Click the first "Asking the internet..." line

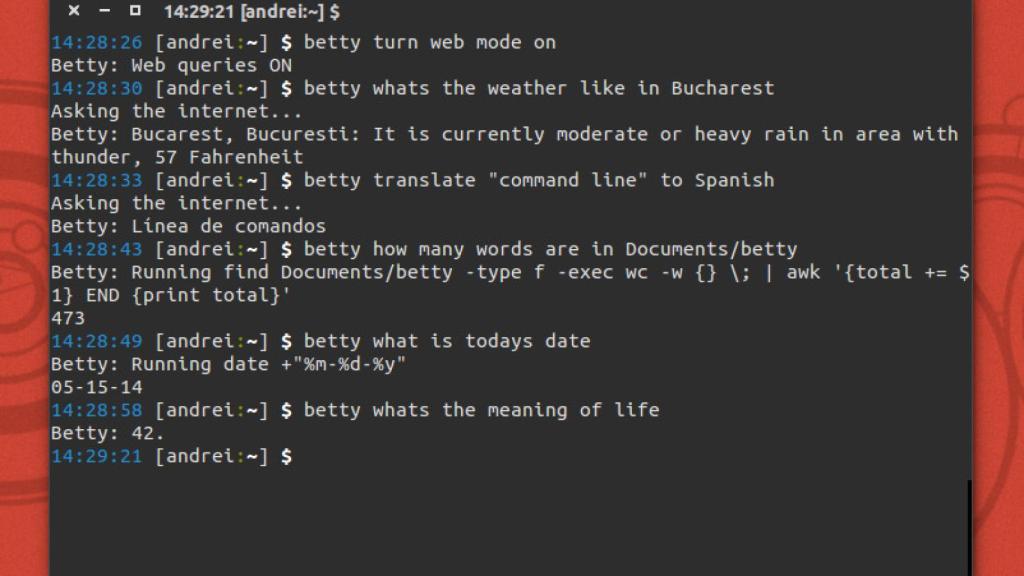tap(176, 111)
